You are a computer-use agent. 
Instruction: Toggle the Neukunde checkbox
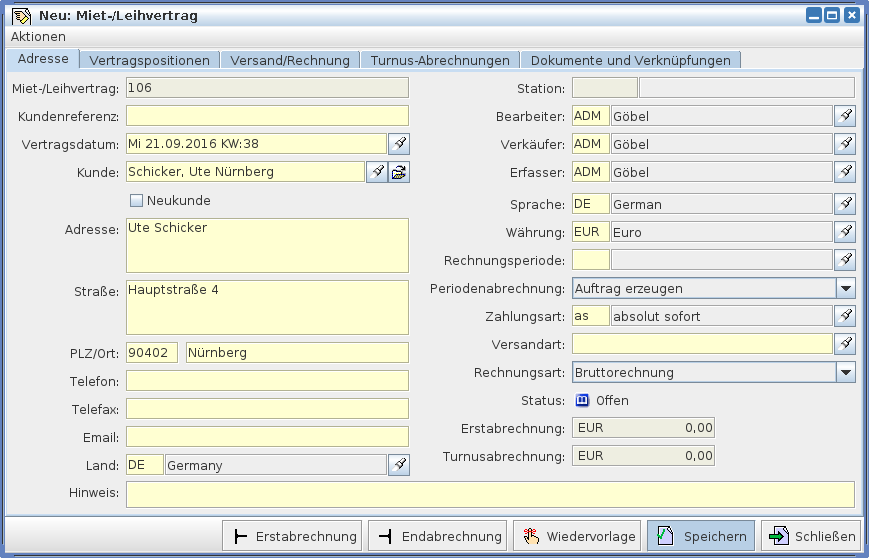[x=137, y=200]
